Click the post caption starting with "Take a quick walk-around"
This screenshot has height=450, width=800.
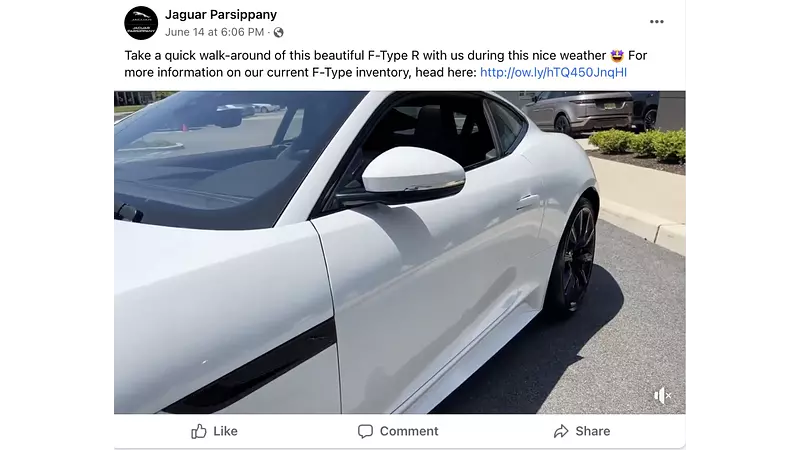[386, 64]
